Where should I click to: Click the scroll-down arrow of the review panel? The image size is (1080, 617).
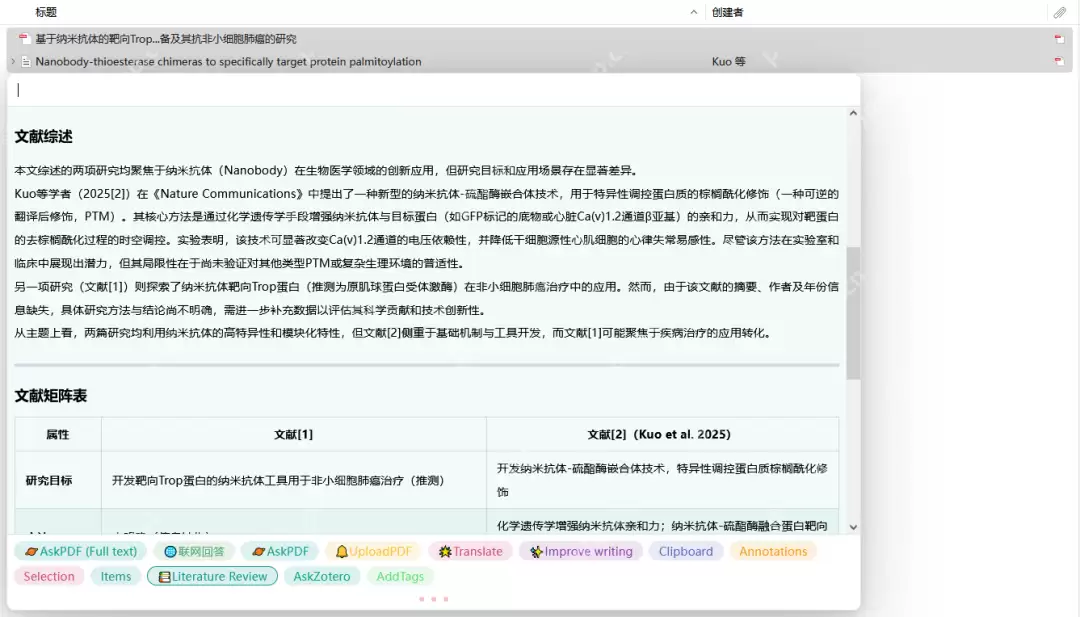853,526
